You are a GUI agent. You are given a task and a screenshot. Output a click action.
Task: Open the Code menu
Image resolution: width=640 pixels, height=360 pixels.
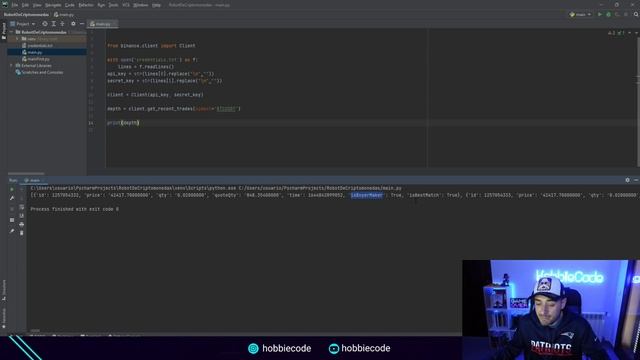click(x=70, y=5)
